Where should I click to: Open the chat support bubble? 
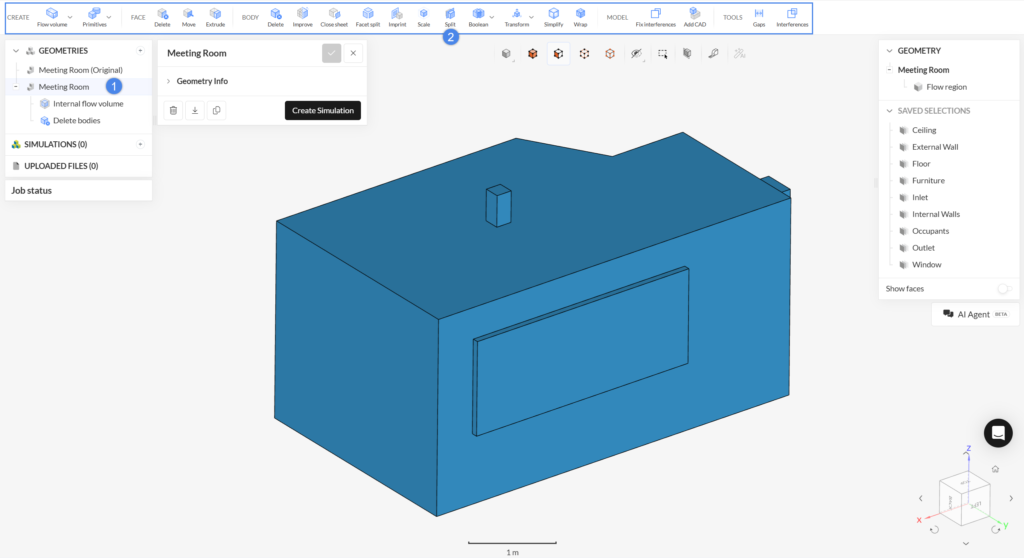(998, 433)
